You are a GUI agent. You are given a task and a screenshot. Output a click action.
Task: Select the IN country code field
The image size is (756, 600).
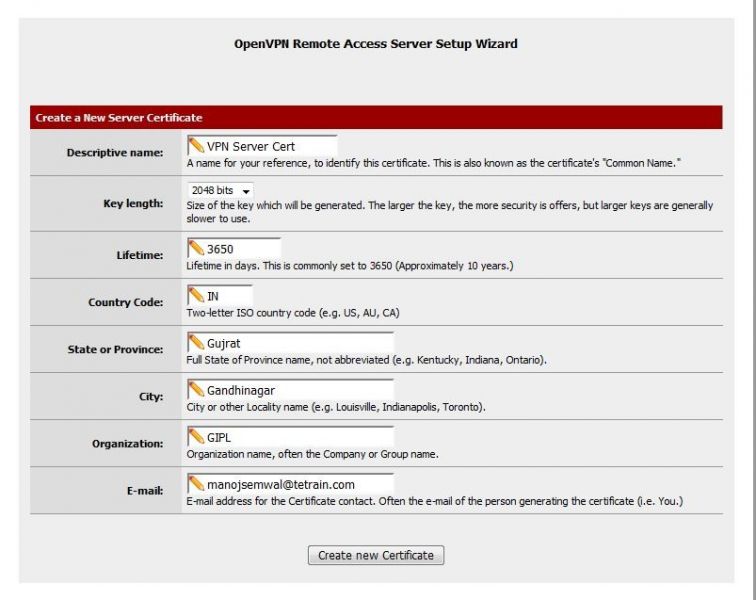point(220,296)
